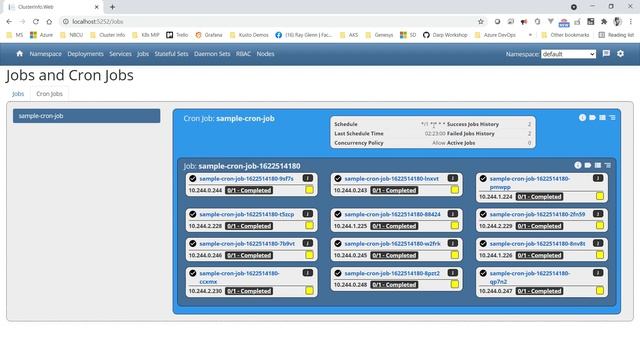Click yellow status square on pod 9sf7s
This screenshot has width=640, height=360.
tap(309, 190)
